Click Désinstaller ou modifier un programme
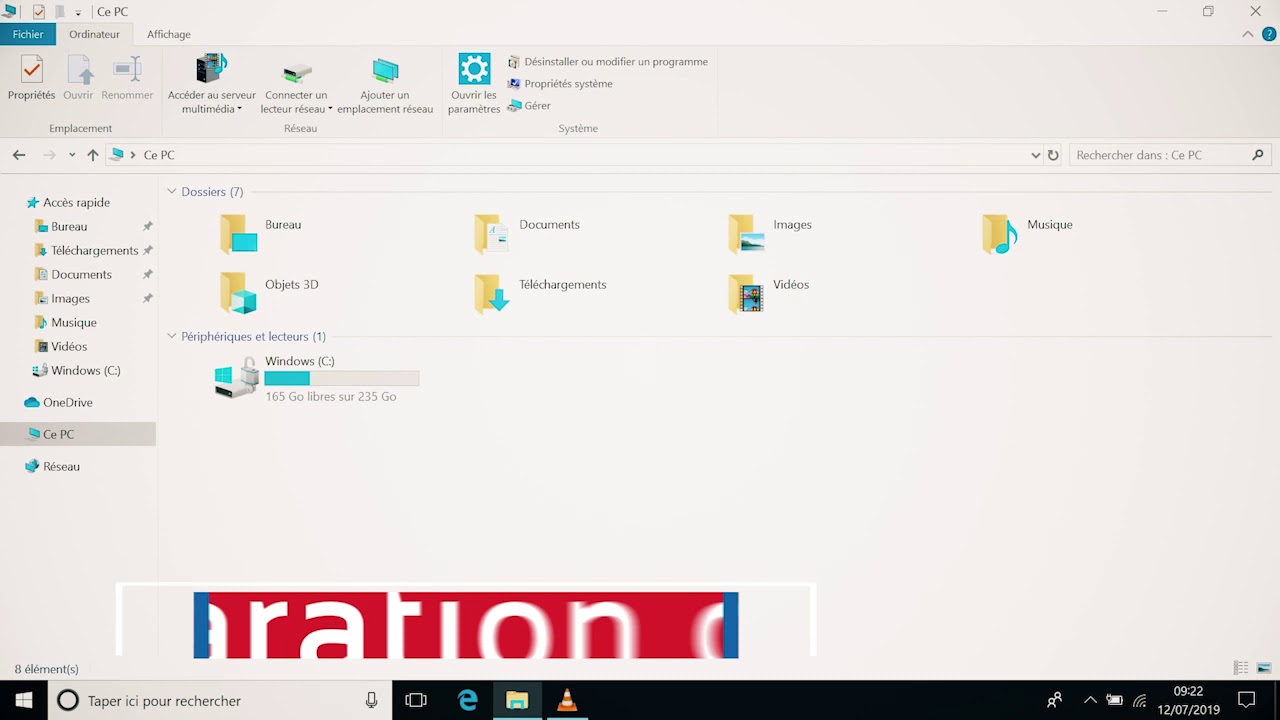This screenshot has width=1280, height=720. (x=608, y=62)
